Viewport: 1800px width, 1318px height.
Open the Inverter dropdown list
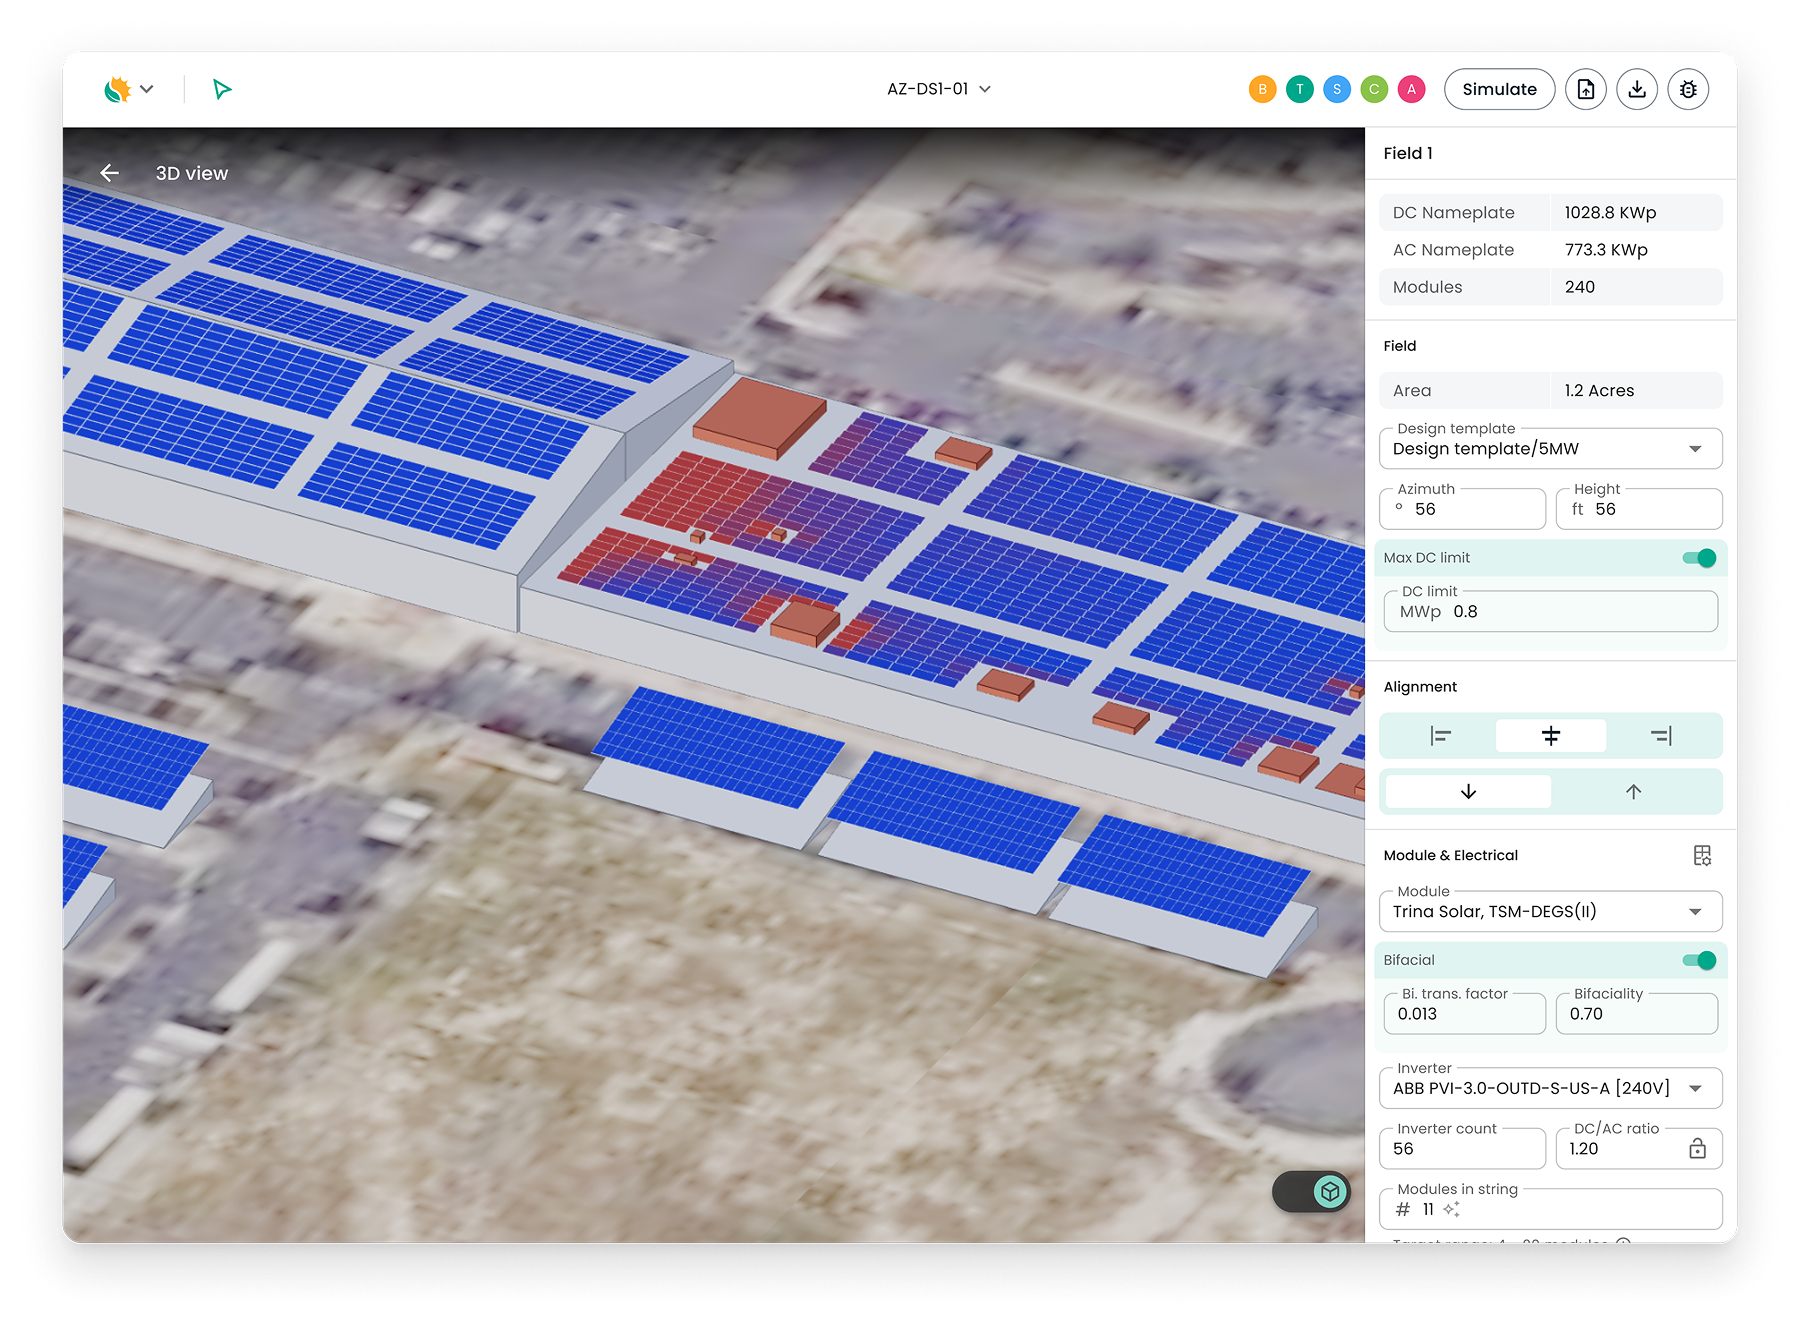pos(1550,1088)
